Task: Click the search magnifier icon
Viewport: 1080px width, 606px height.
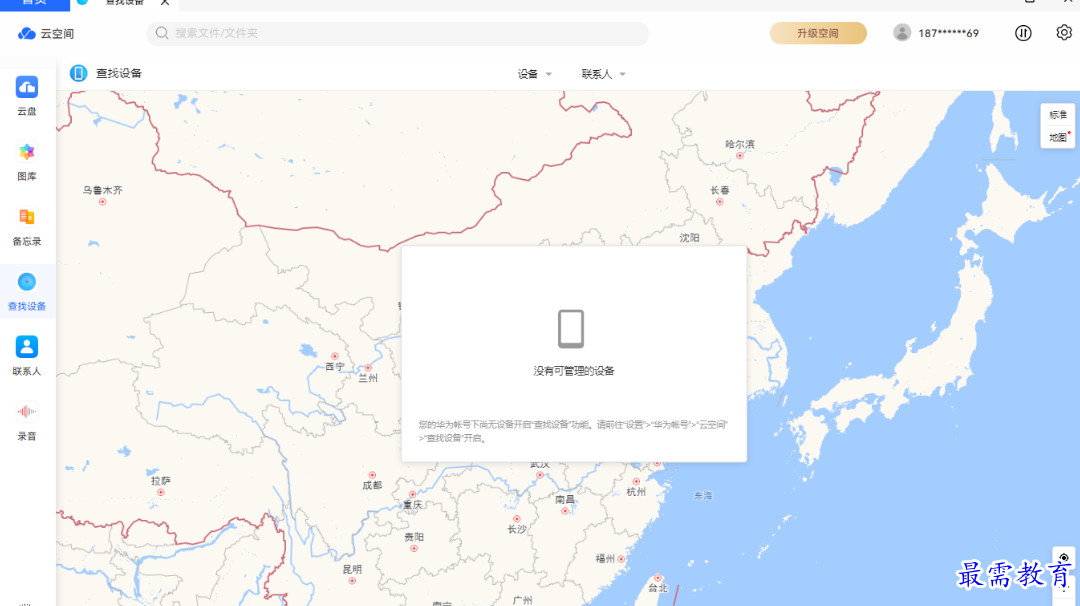Action: [162, 33]
